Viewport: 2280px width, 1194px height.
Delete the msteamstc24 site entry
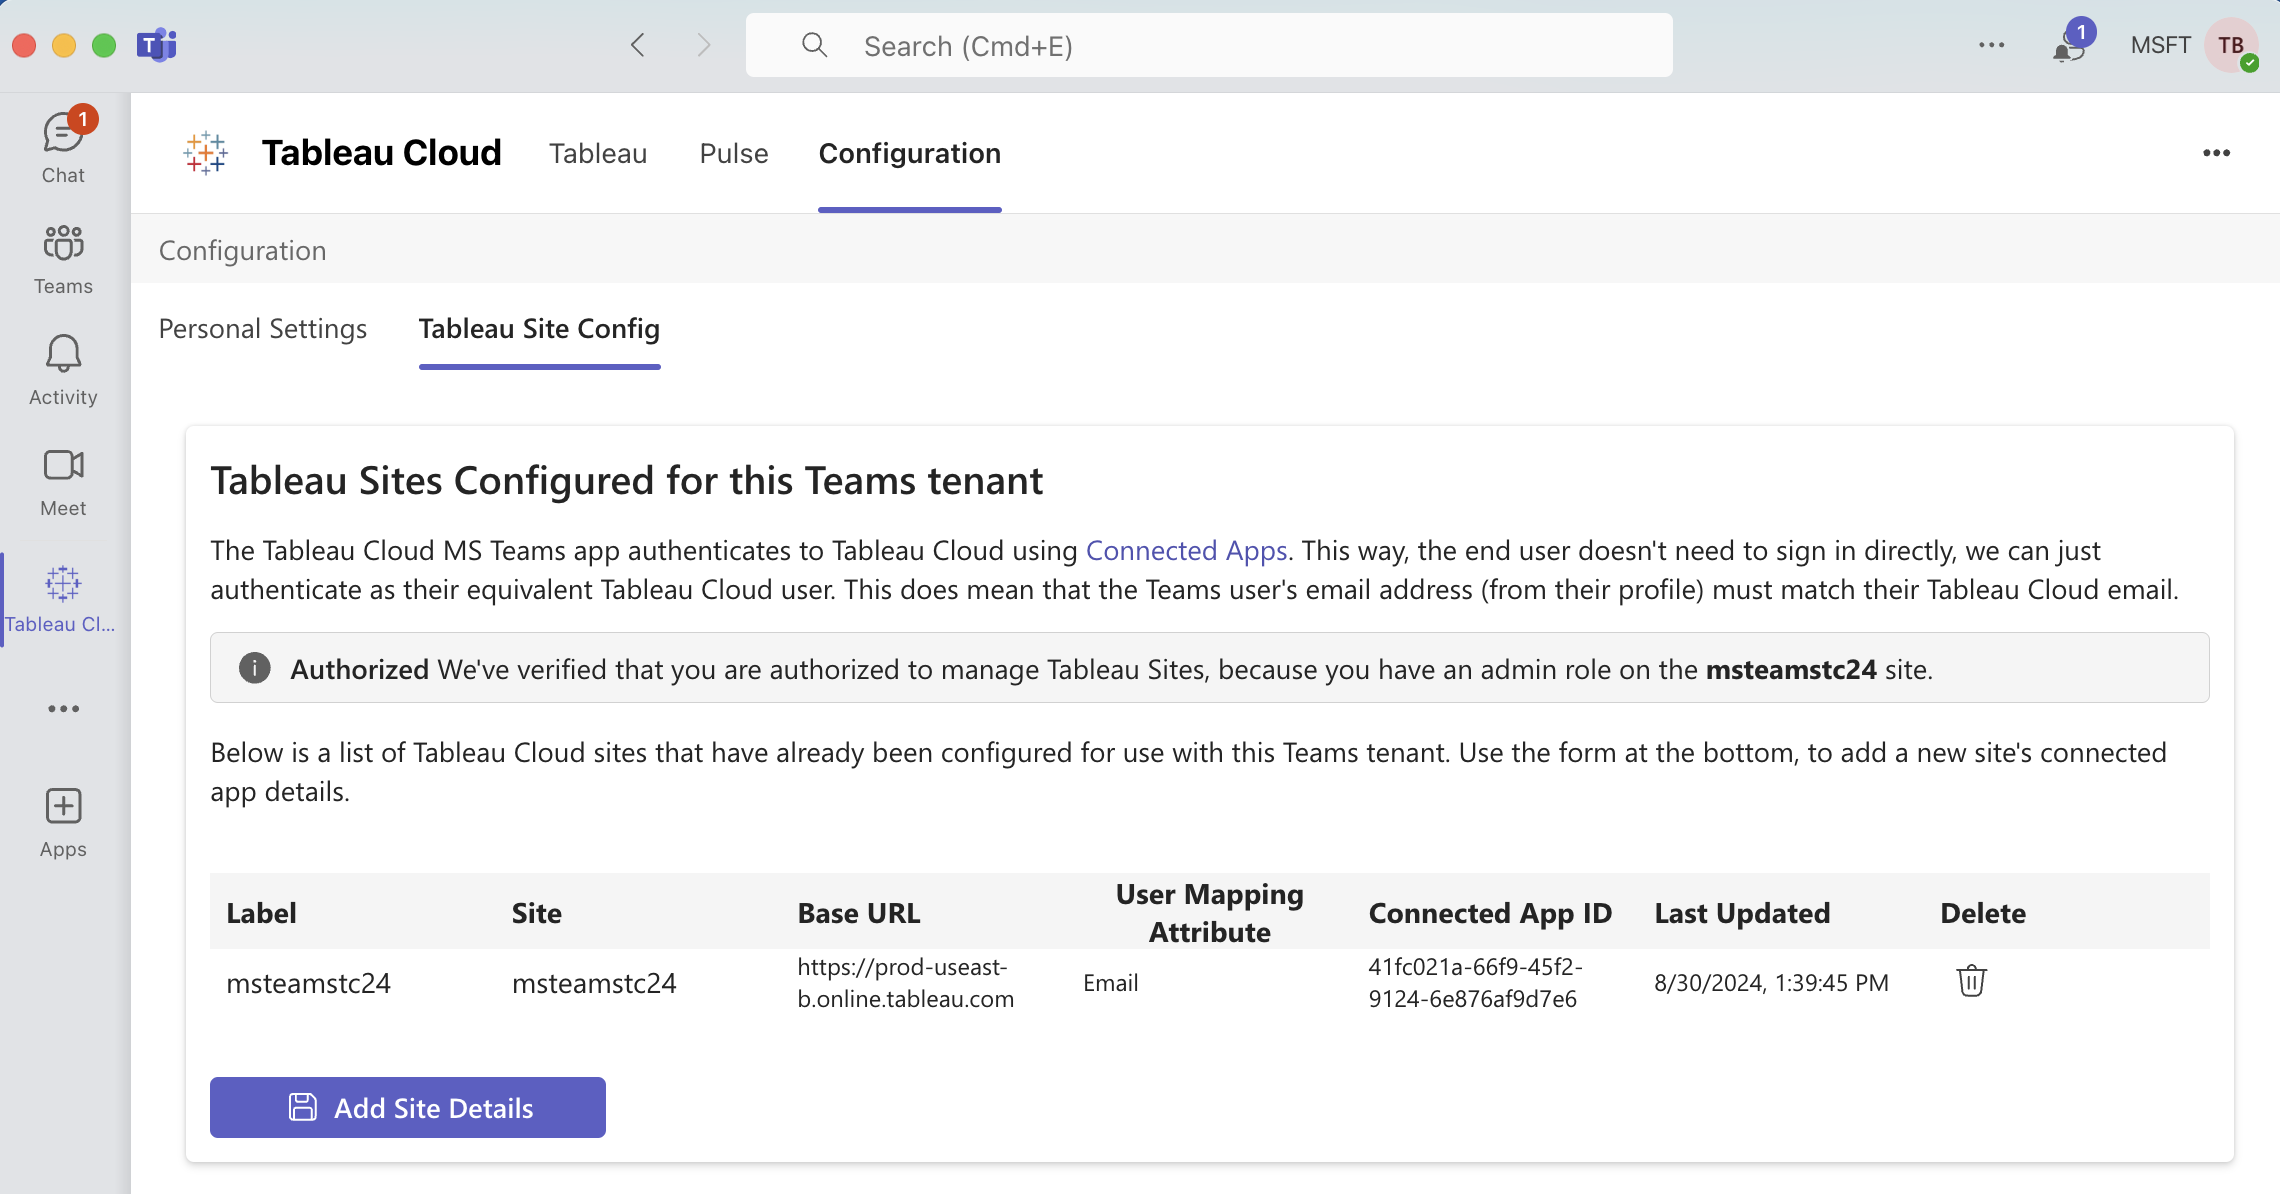[x=1971, y=981]
